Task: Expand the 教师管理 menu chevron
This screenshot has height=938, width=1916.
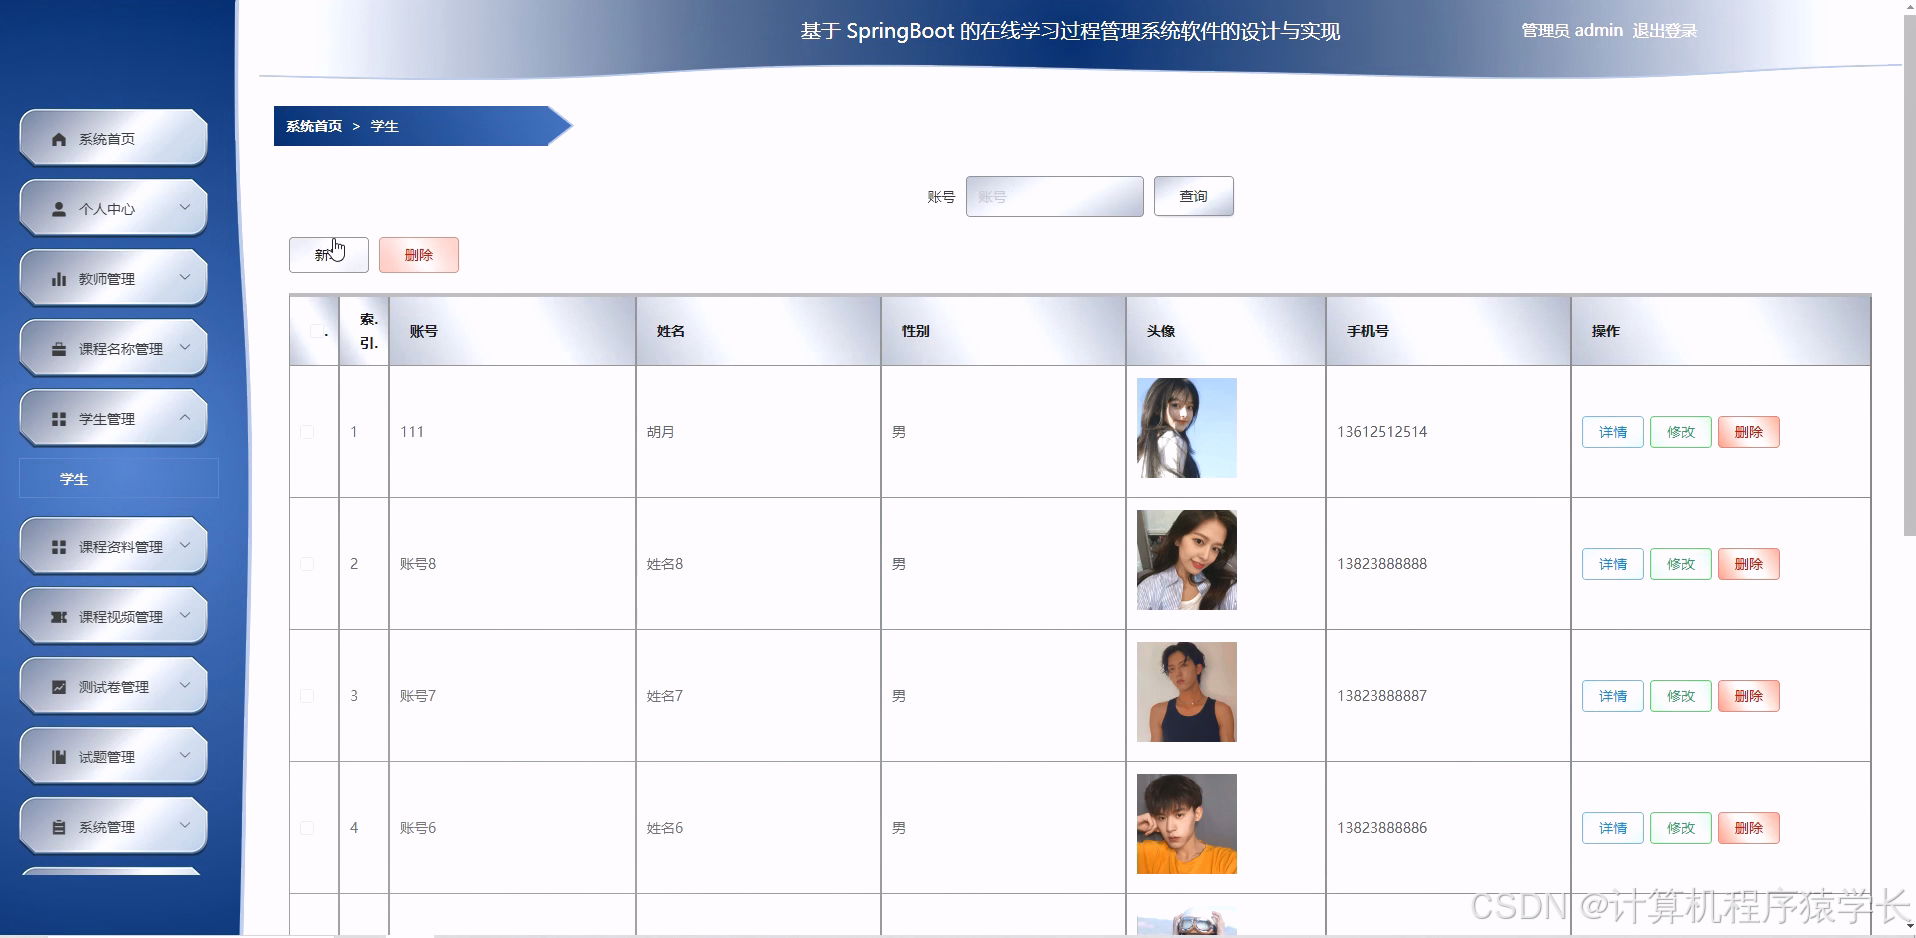Action: pyautogui.click(x=185, y=277)
